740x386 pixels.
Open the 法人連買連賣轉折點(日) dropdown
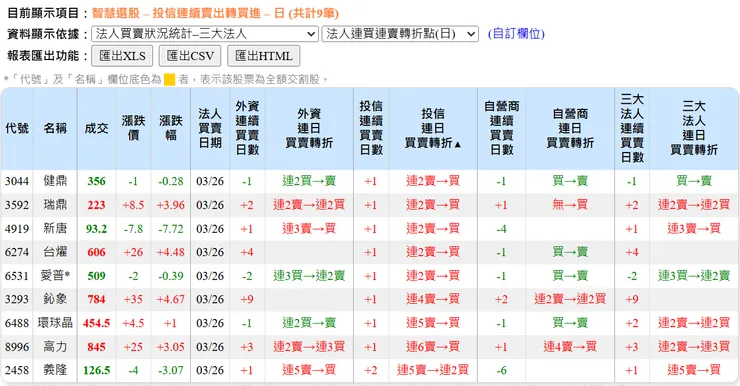tap(400, 34)
